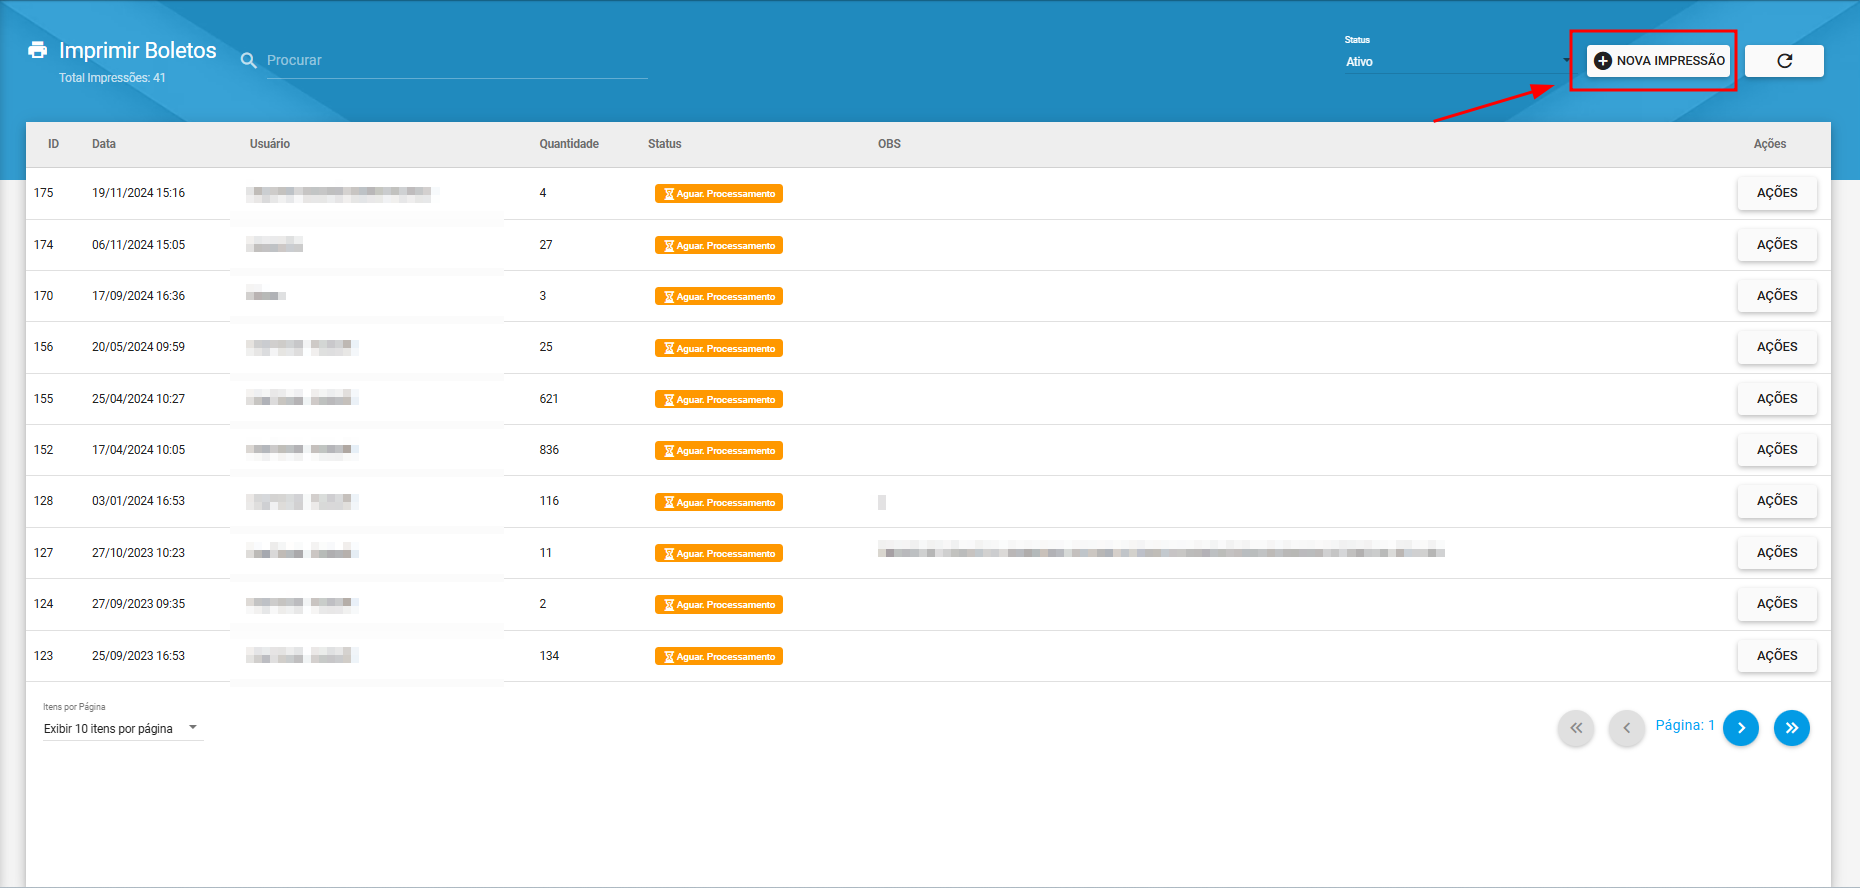1860x888 pixels.
Task: Click status badge in row 174
Action: point(719,246)
